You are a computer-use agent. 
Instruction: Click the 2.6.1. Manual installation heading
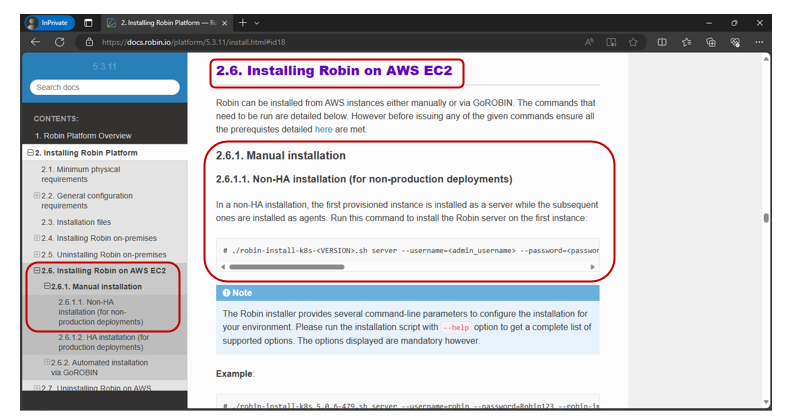[x=281, y=156]
